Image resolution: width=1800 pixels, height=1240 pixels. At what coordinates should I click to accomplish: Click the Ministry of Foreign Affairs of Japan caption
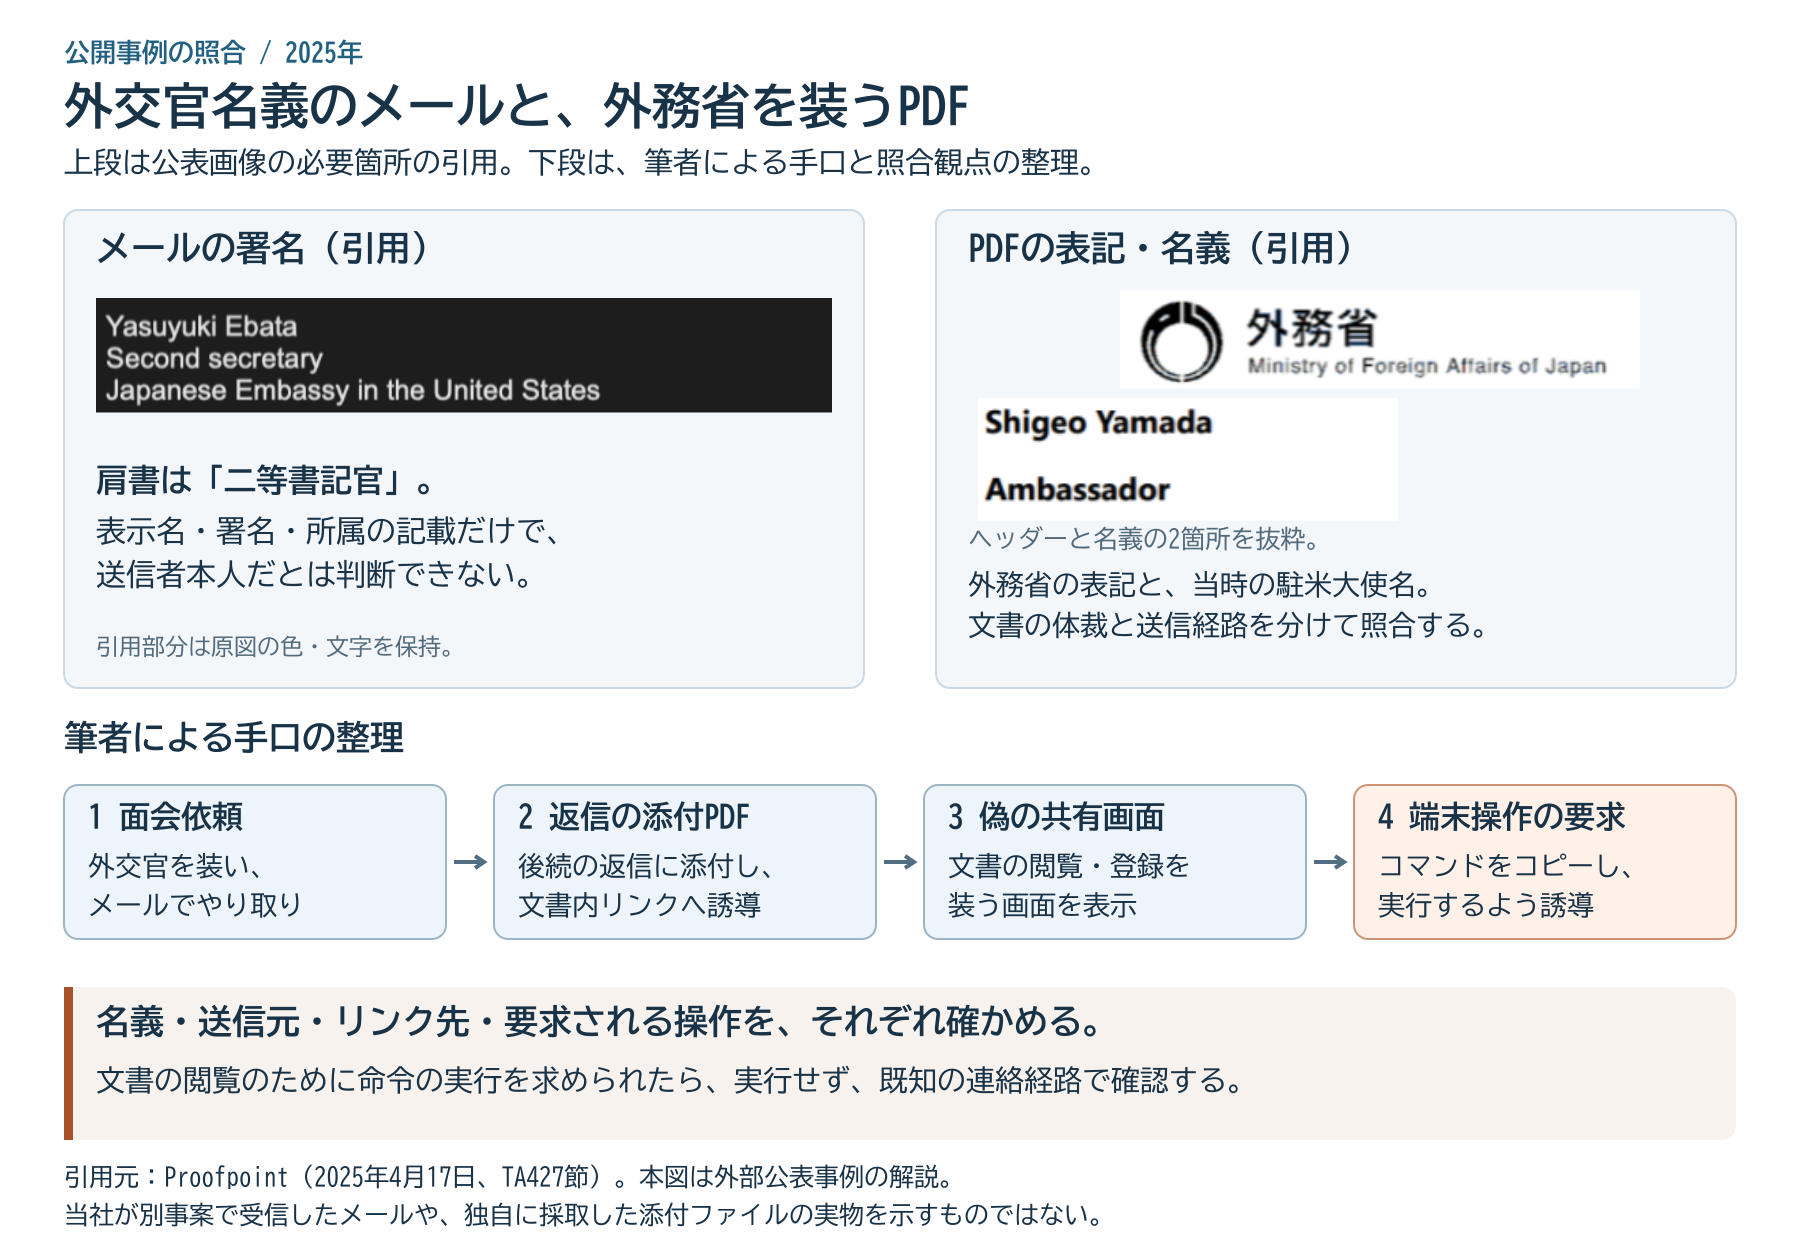pos(1427,366)
